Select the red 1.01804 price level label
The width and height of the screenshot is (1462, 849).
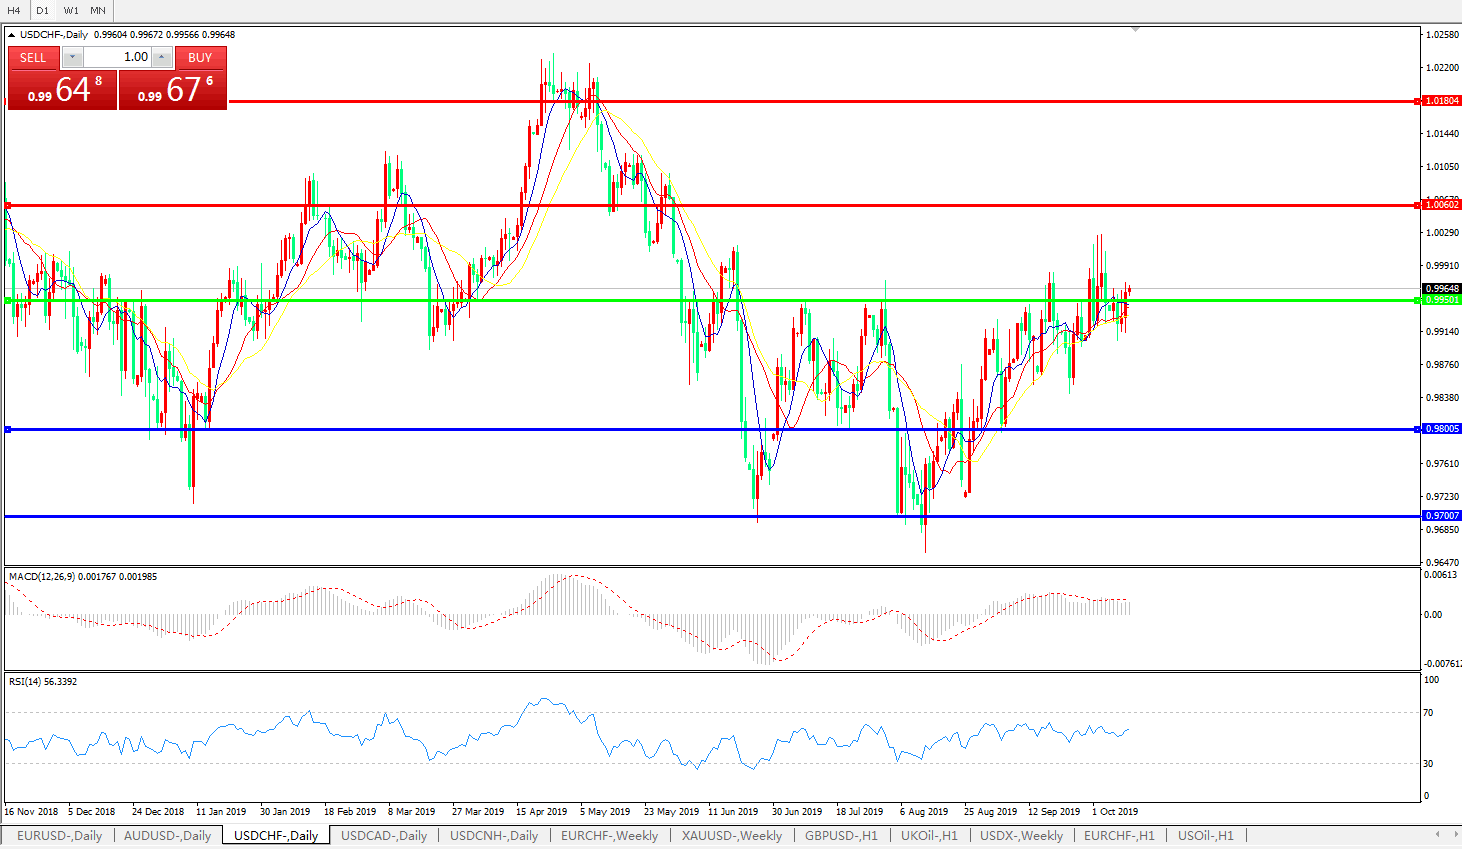[1441, 101]
